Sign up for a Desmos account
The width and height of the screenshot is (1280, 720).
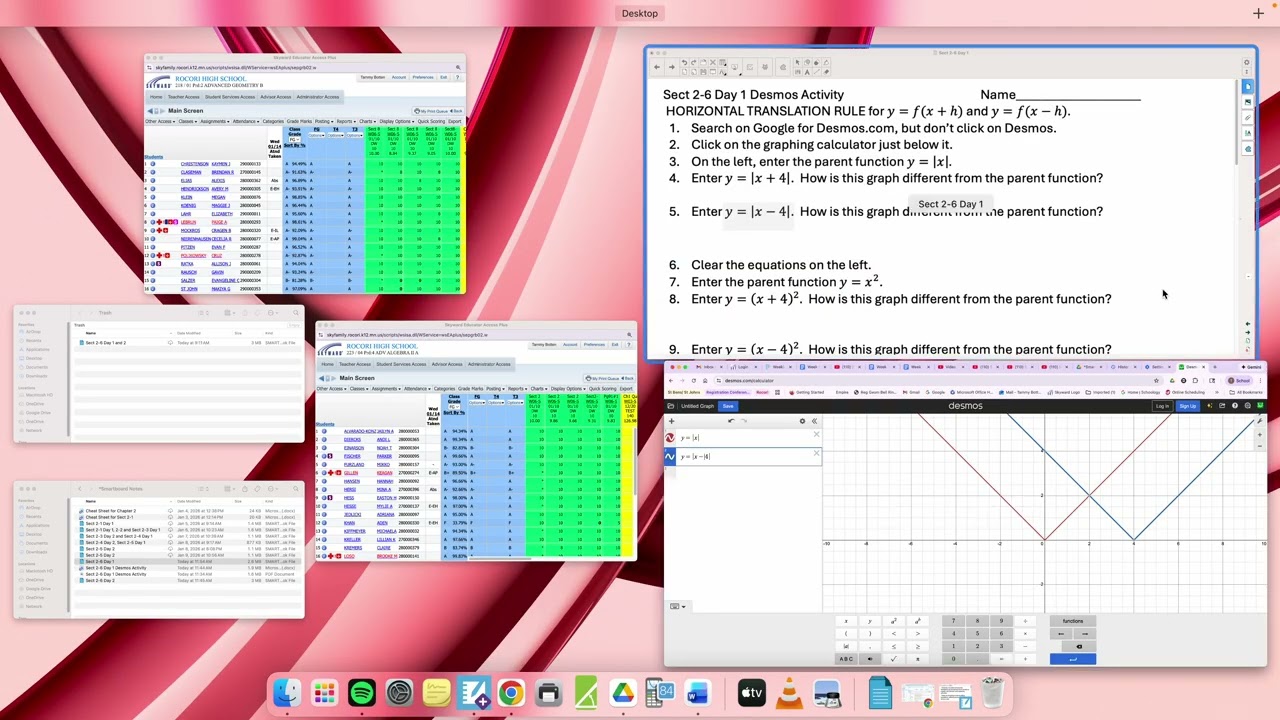click(1187, 406)
